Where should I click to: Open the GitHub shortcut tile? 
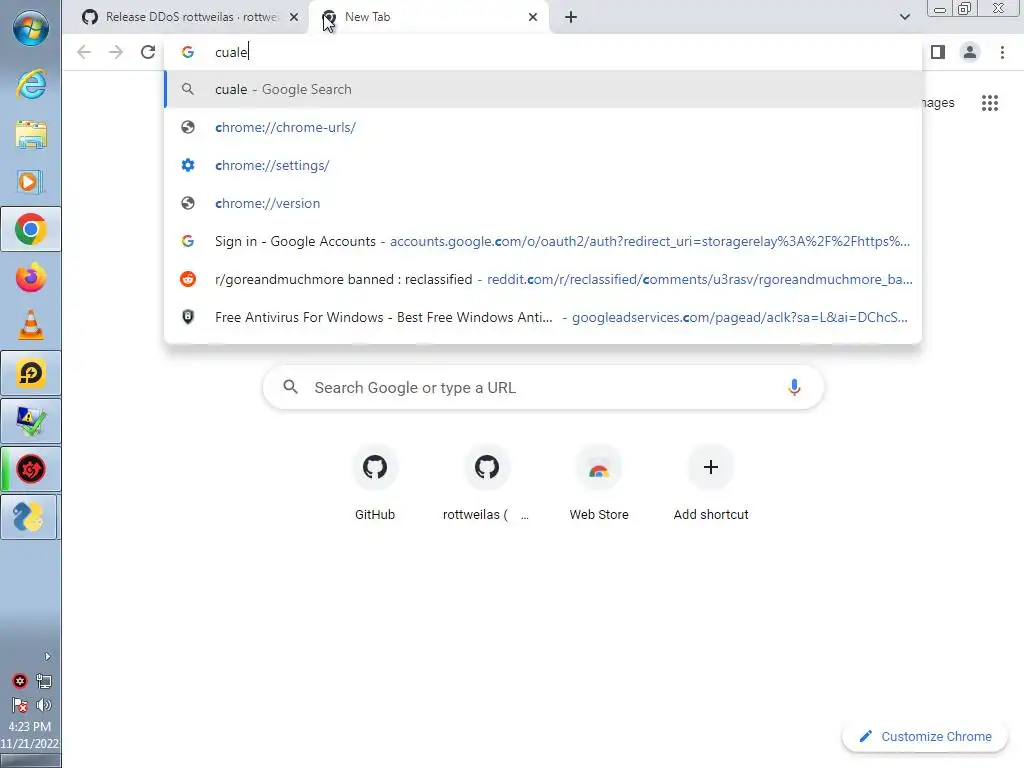[375, 467]
